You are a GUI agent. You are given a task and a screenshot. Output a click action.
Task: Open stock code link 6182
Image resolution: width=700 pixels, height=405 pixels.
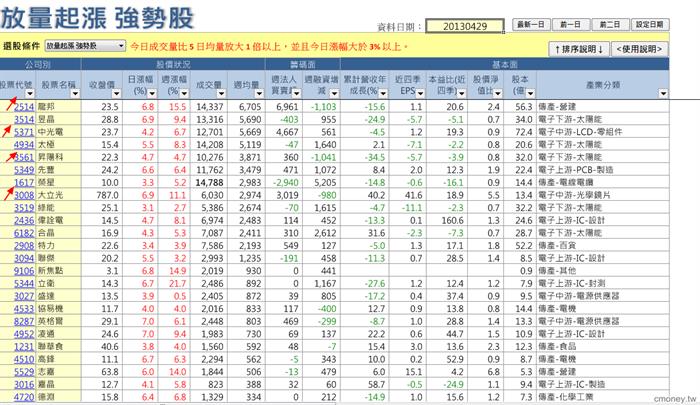coord(24,233)
